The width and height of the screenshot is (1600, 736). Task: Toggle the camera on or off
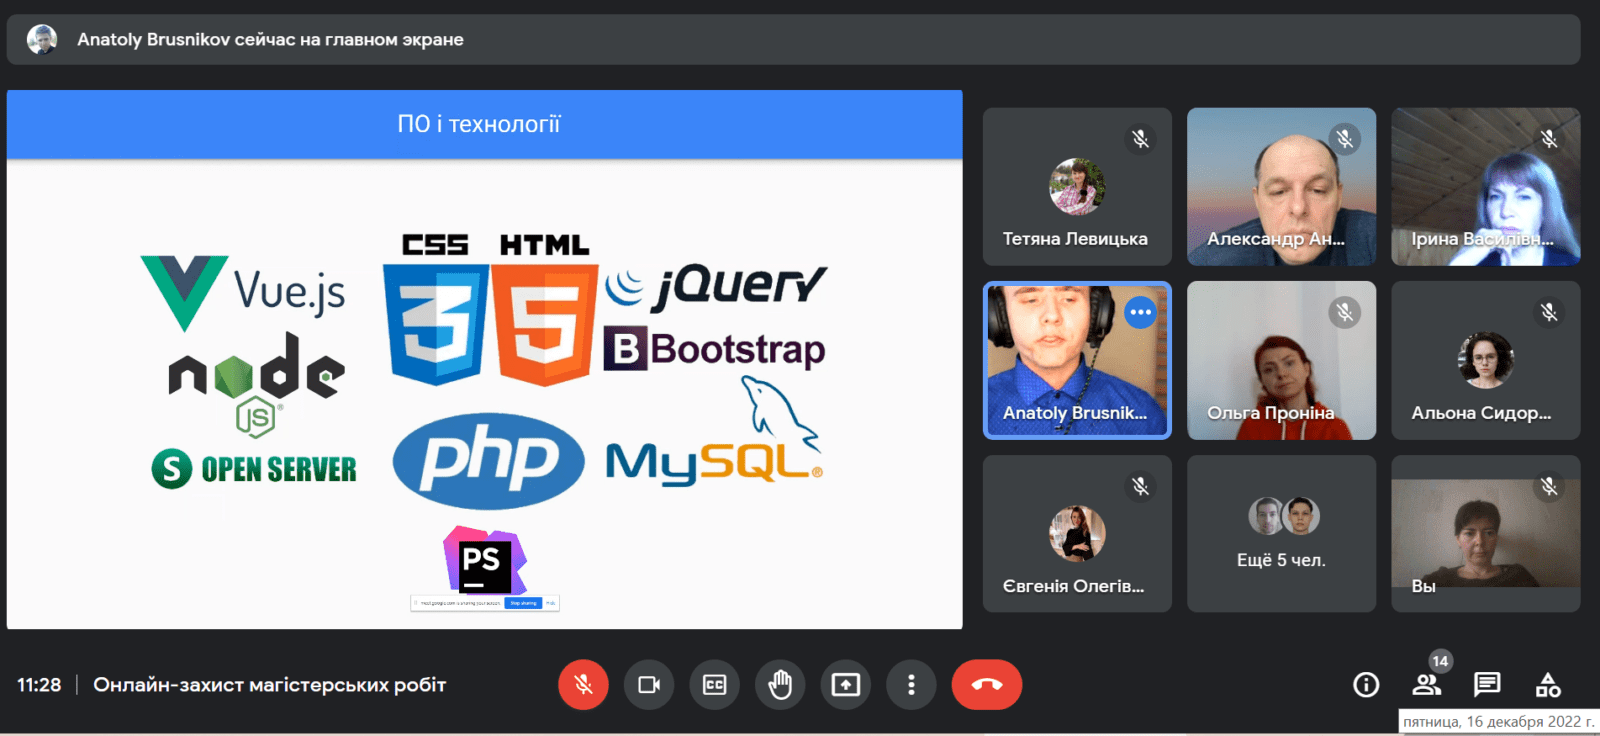point(649,685)
